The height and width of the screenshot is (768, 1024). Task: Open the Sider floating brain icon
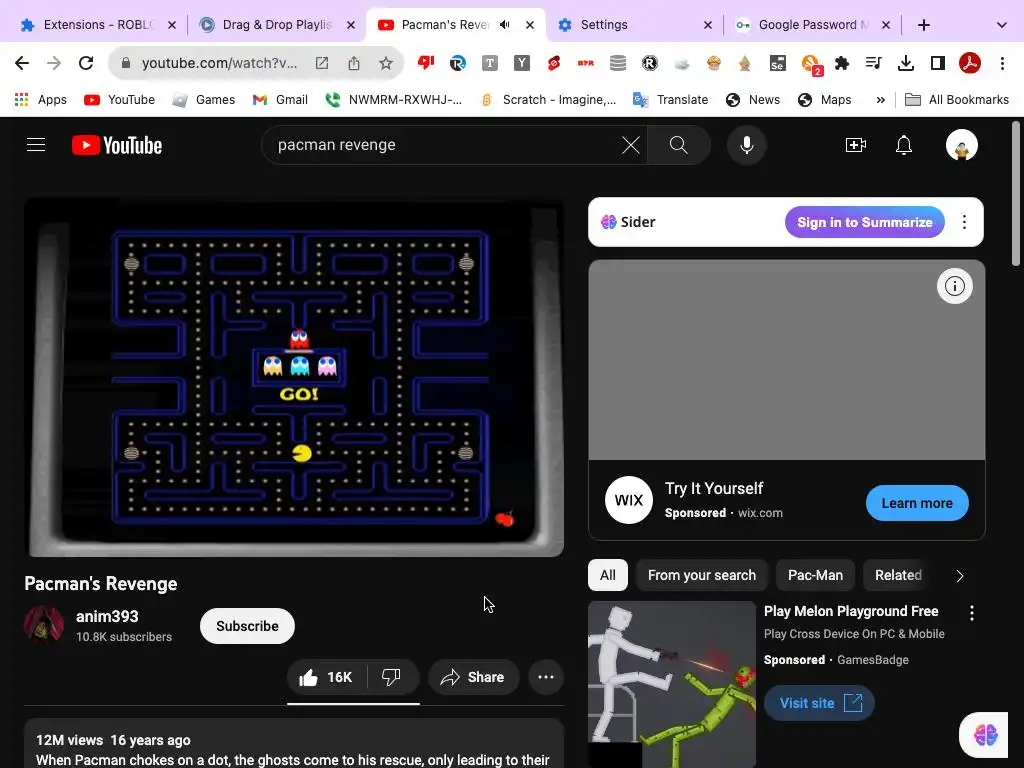coord(985,735)
